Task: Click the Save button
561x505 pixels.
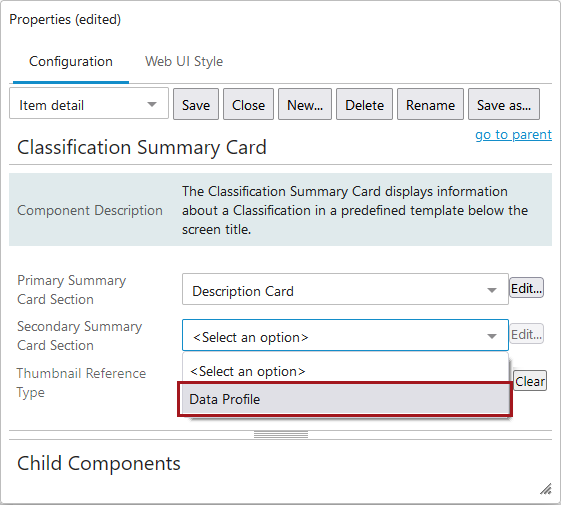Action: pos(196,104)
